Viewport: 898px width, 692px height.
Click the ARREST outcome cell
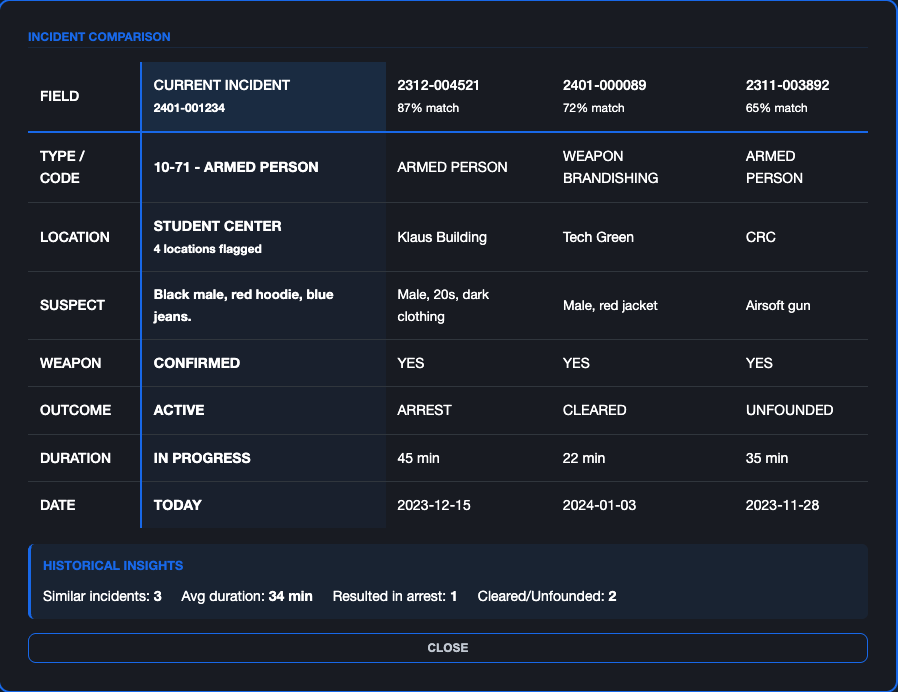coord(416,410)
